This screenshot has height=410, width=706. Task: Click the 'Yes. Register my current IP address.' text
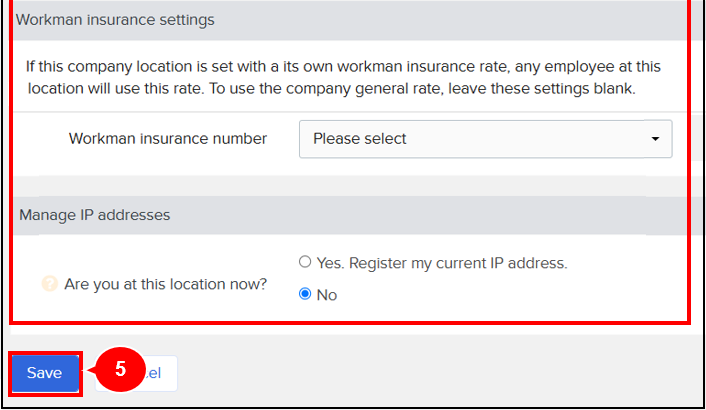point(442,263)
